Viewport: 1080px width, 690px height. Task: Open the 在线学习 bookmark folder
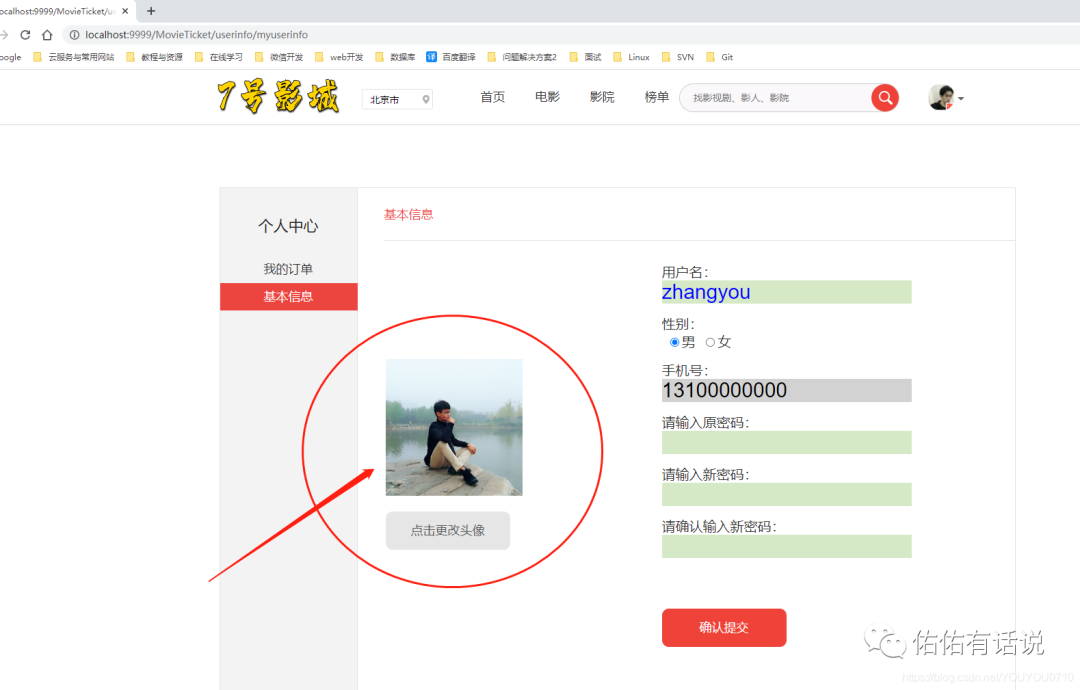[218, 57]
